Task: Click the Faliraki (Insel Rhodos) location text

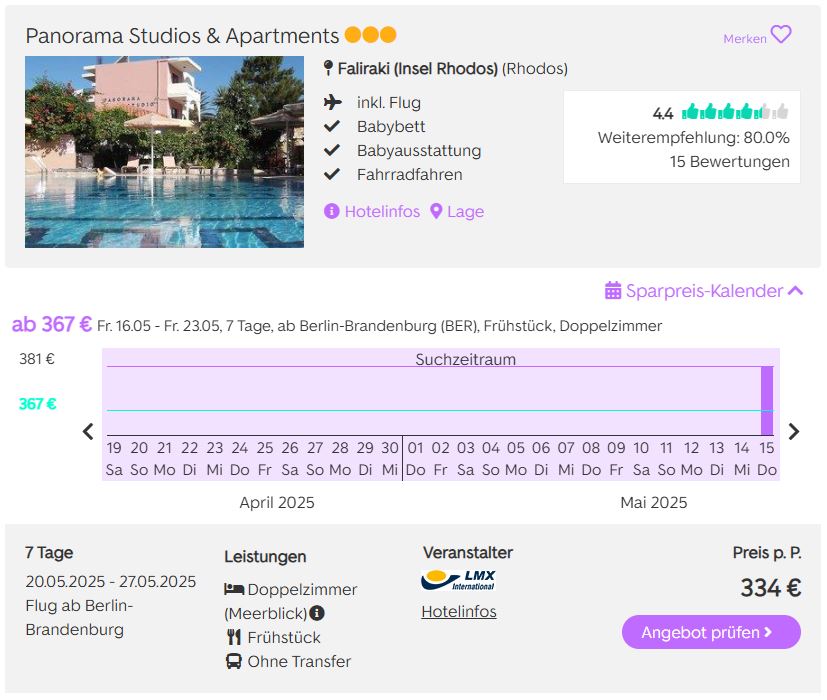Action: 418,69
